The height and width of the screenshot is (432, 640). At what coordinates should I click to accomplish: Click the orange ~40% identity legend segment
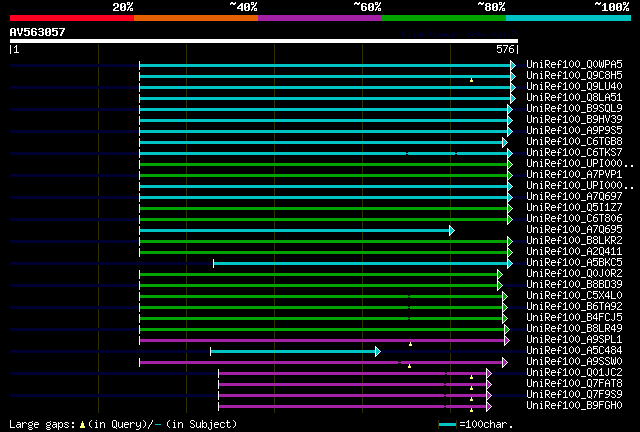pyautogui.click(x=196, y=18)
